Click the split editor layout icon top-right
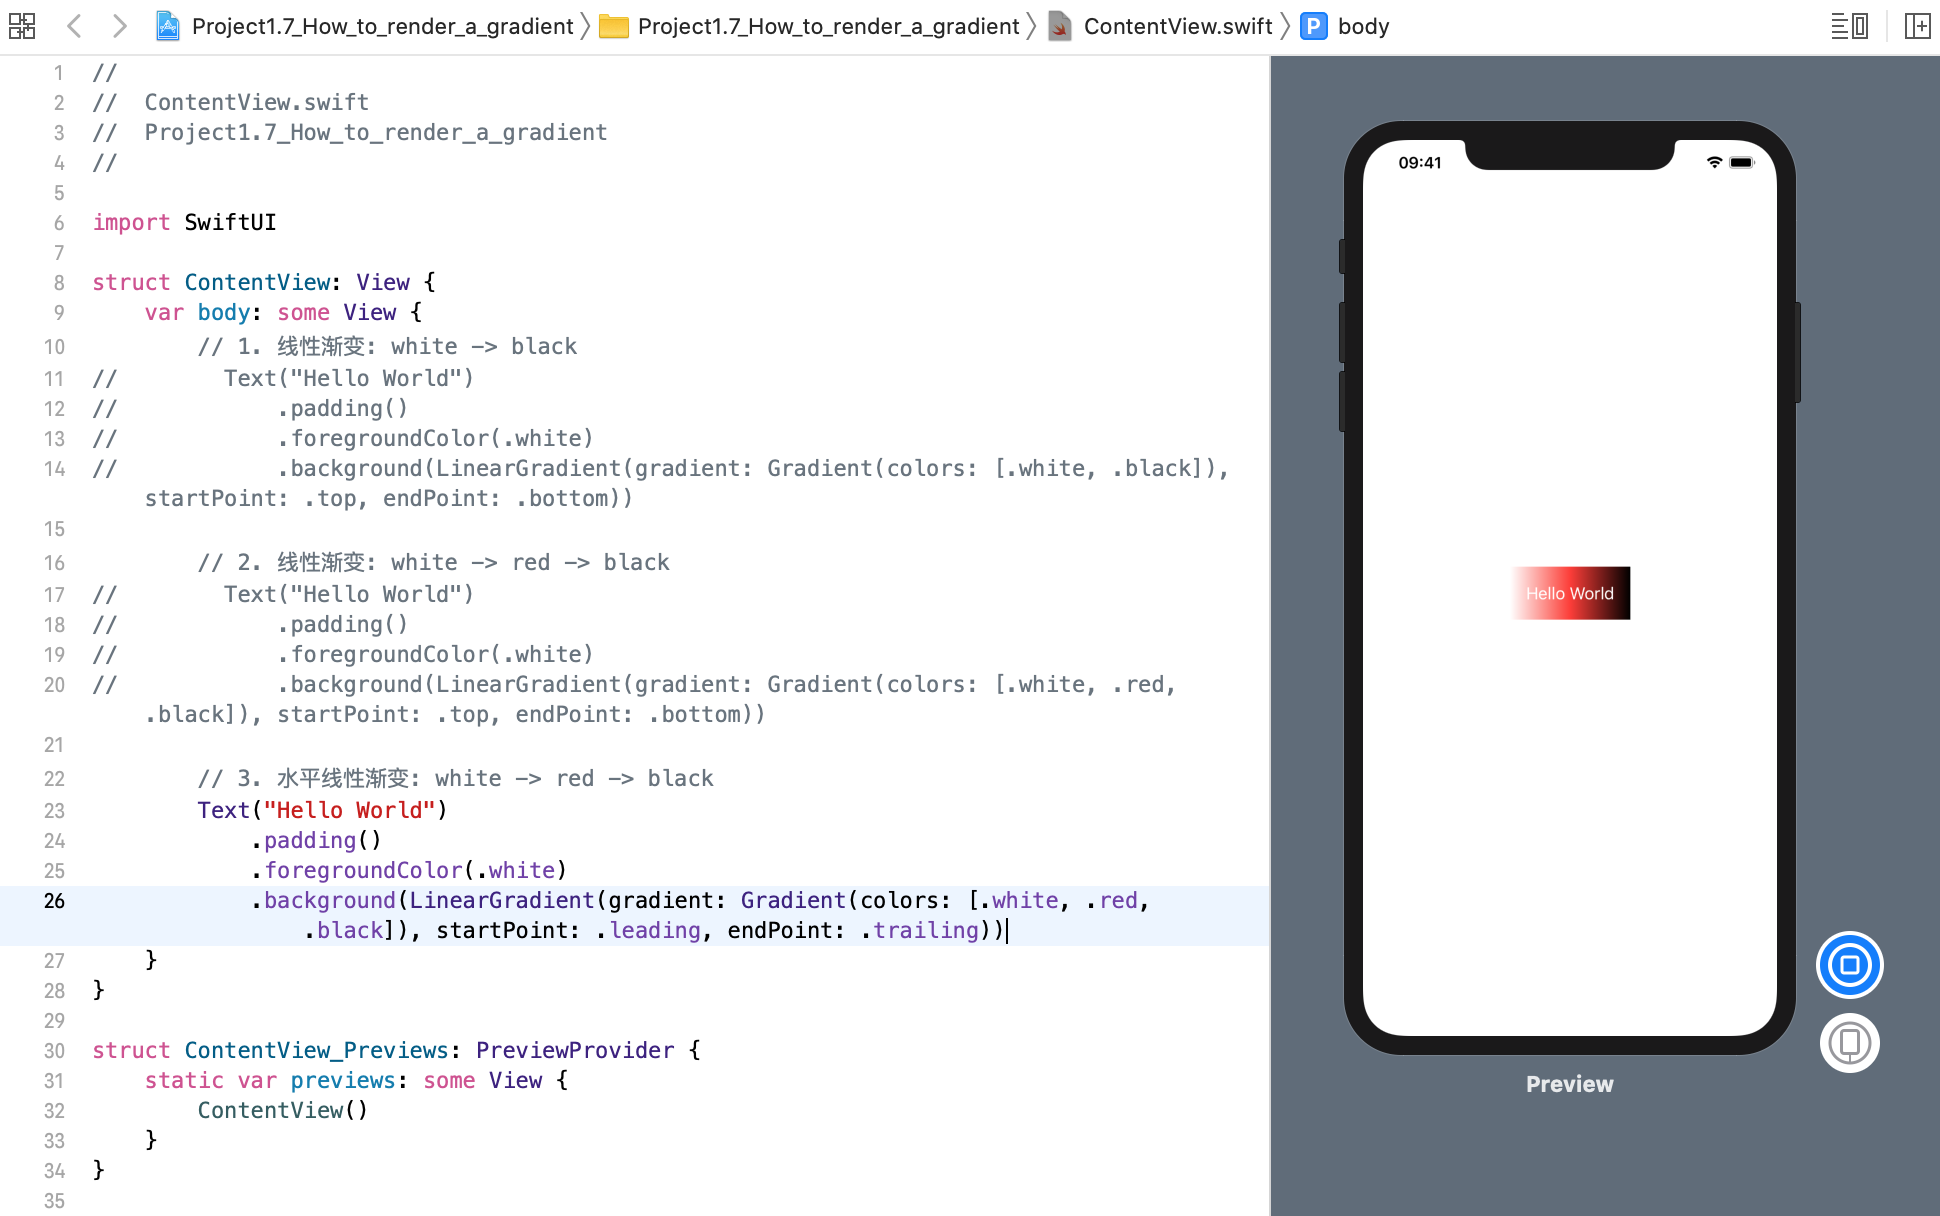The height and width of the screenshot is (1216, 1940). [x=1918, y=25]
